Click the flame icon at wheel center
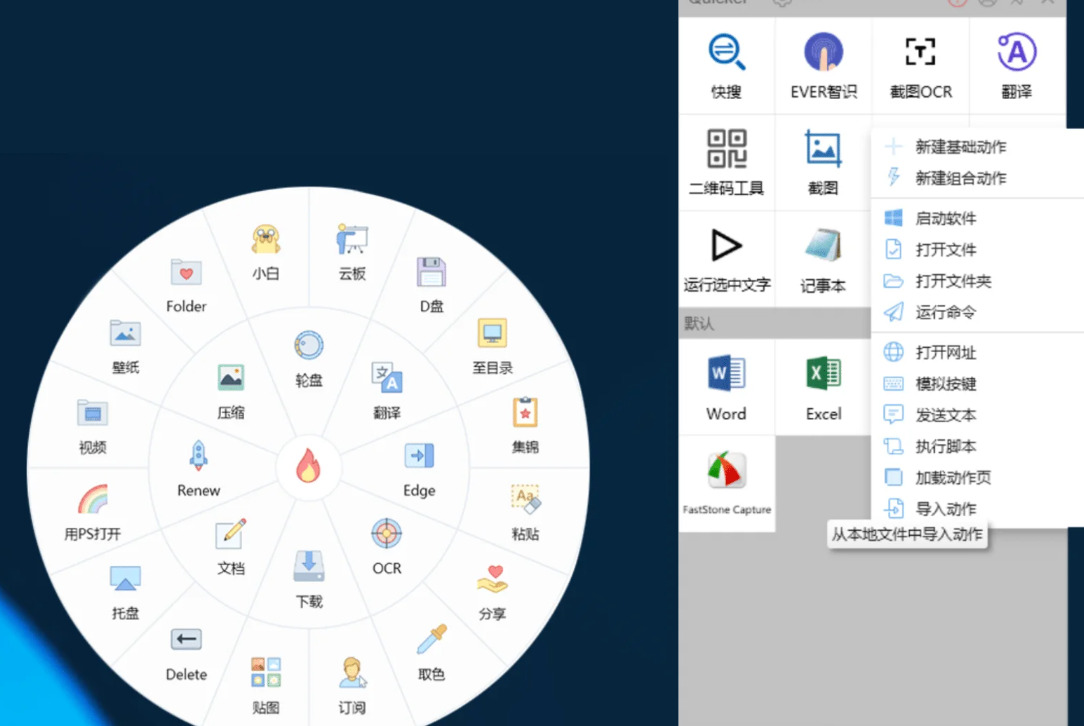This screenshot has height=726, width=1084. 308,465
